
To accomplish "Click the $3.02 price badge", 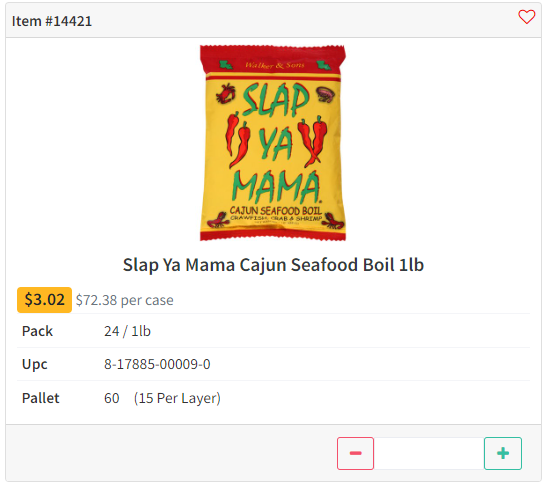I will (x=44, y=300).
